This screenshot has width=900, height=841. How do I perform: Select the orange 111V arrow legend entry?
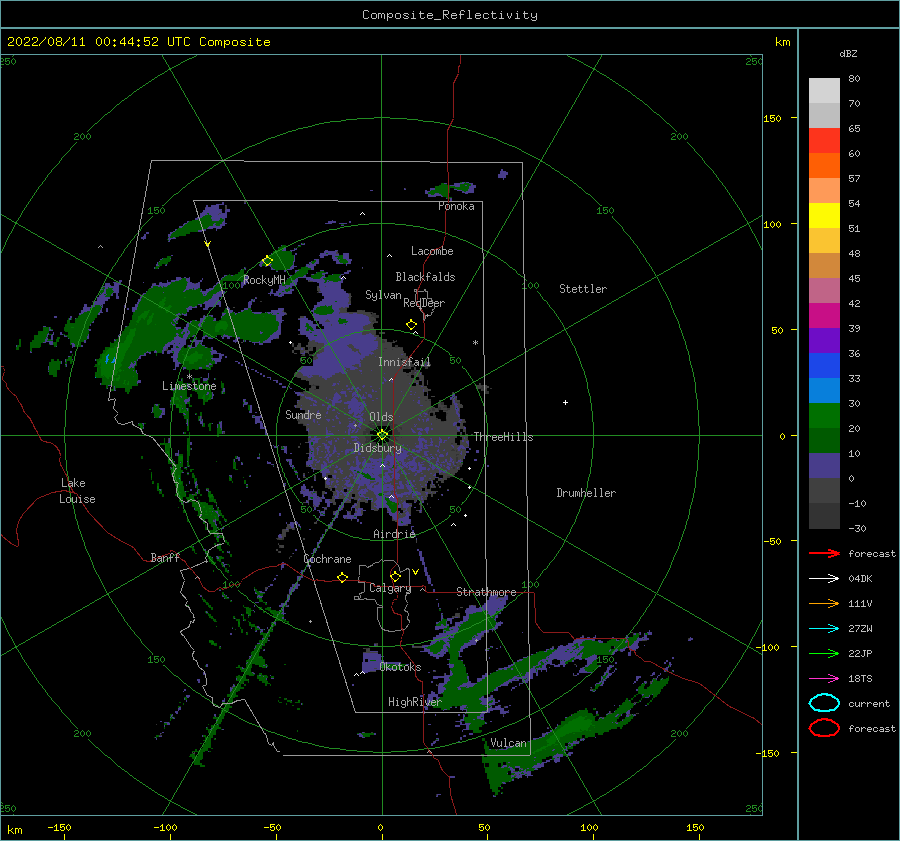pos(824,603)
